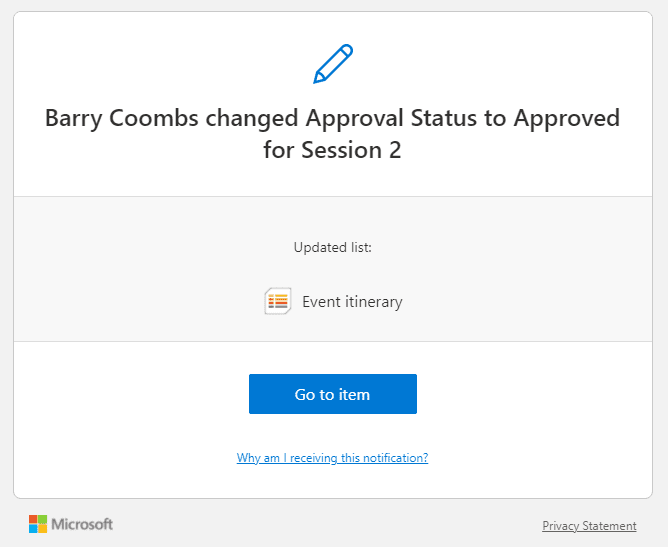Click the green square in Microsoft logo
668x547 pixels.
pyautogui.click(x=43, y=519)
